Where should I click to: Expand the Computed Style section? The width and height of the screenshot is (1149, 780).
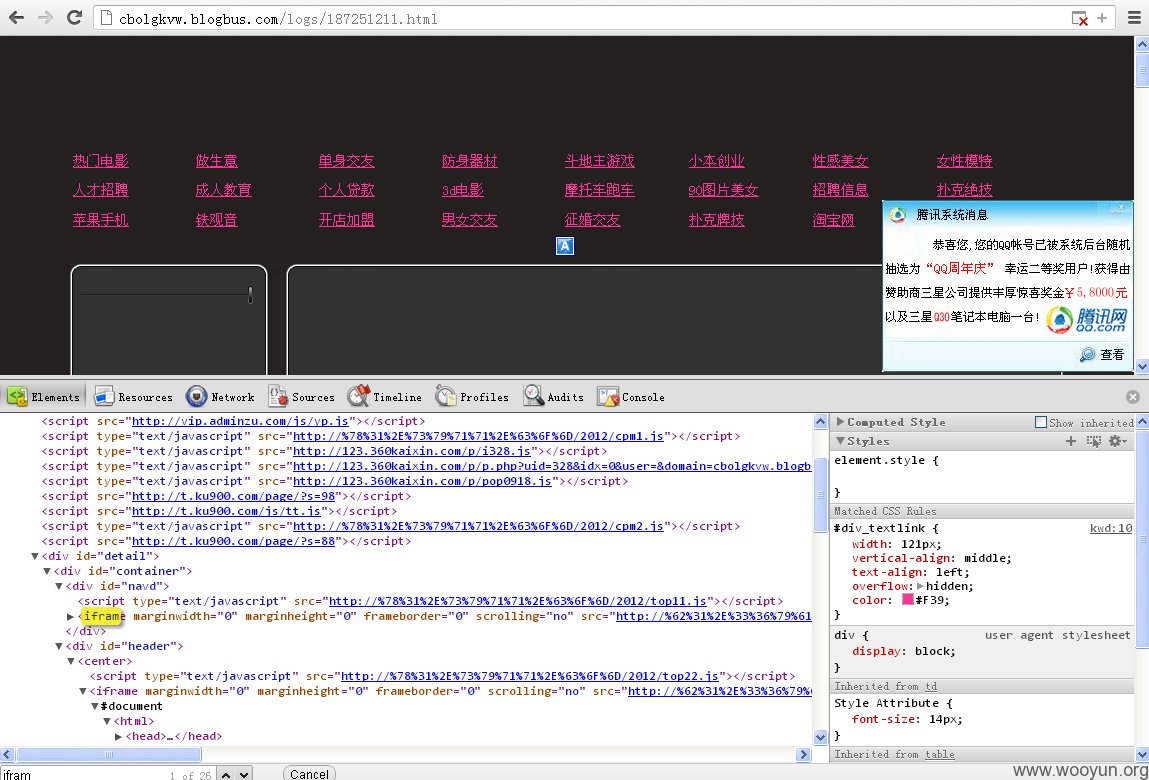click(840, 422)
